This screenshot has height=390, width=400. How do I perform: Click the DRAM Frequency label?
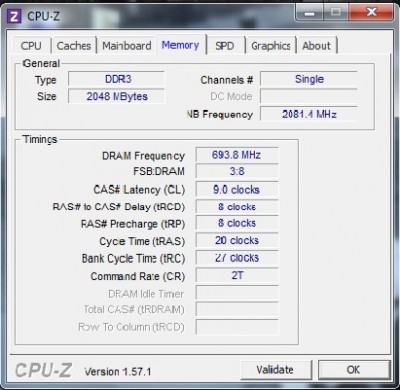tap(143, 156)
